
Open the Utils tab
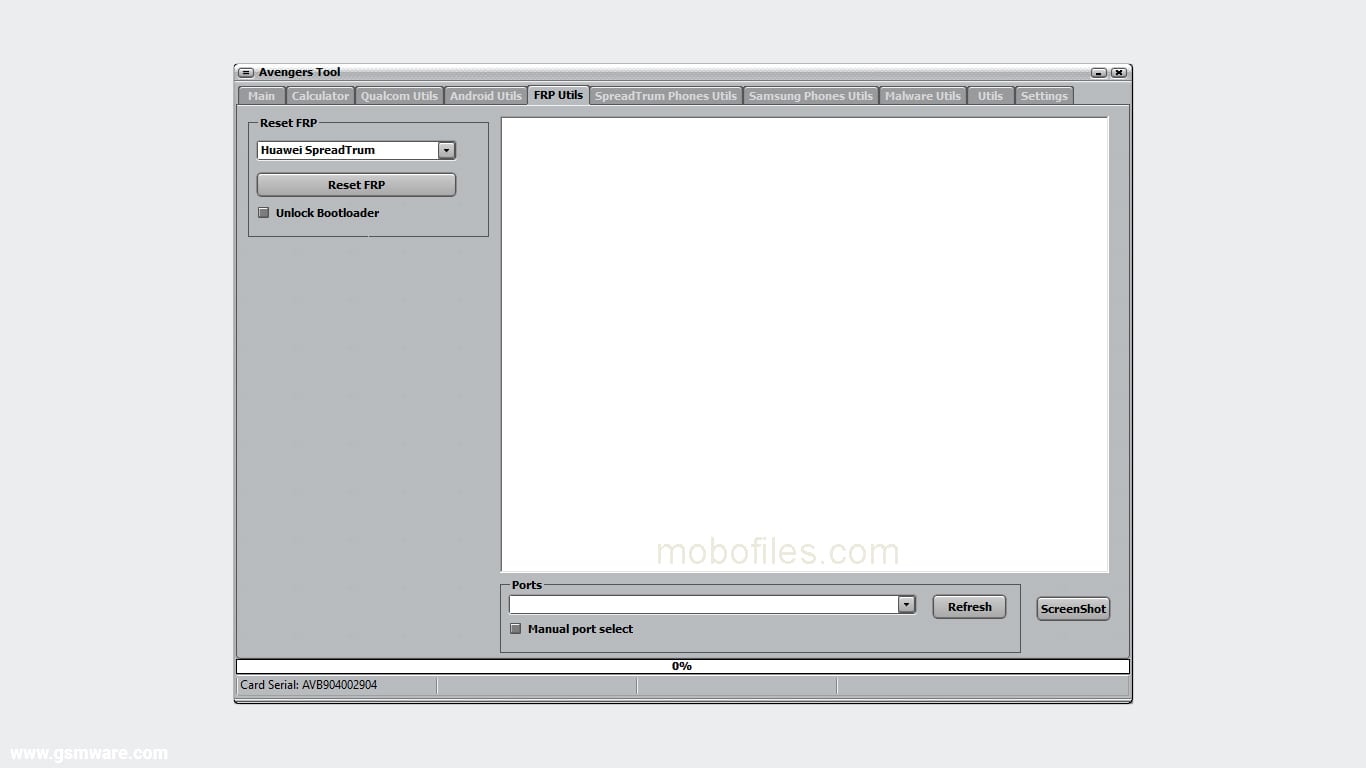tap(991, 96)
